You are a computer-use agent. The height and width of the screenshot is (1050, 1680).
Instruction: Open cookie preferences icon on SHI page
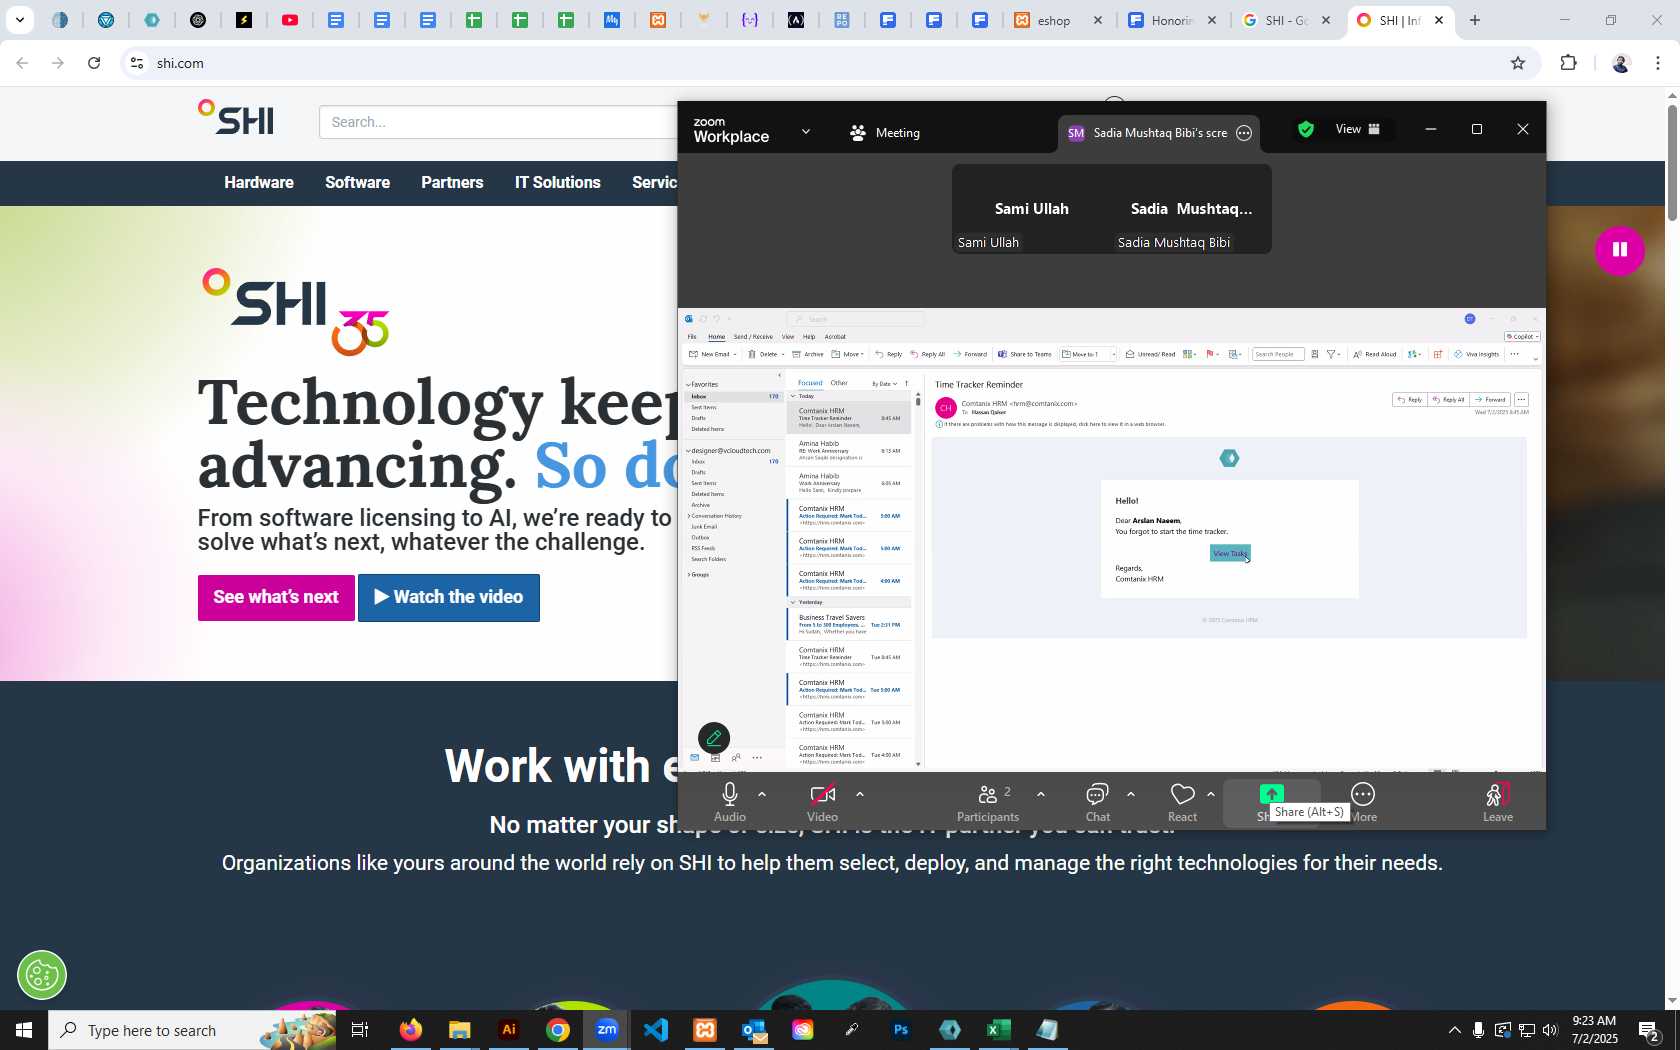point(42,975)
